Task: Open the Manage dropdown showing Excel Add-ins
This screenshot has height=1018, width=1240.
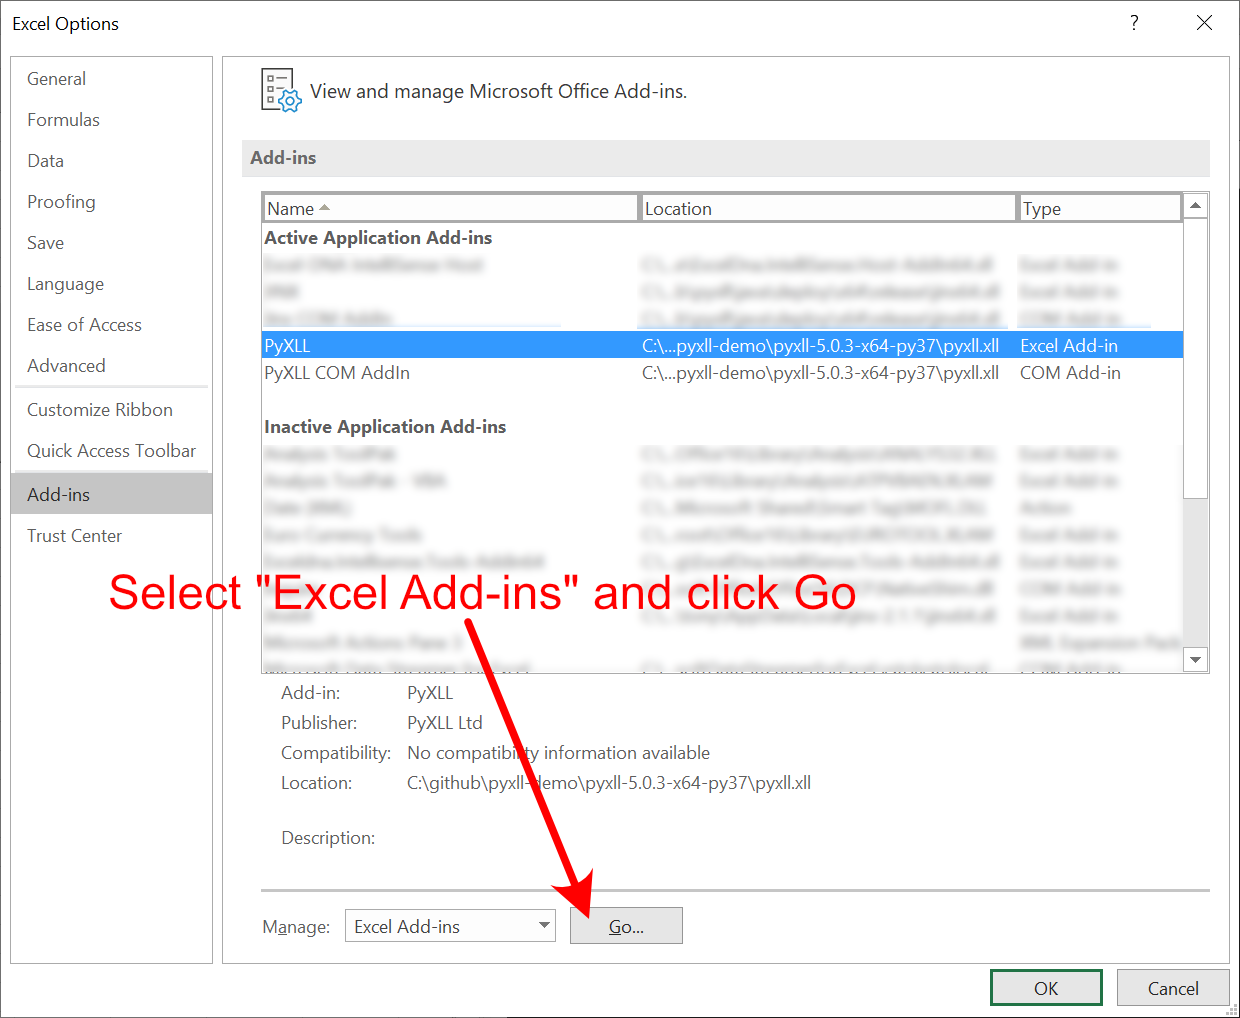Action: (450, 926)
